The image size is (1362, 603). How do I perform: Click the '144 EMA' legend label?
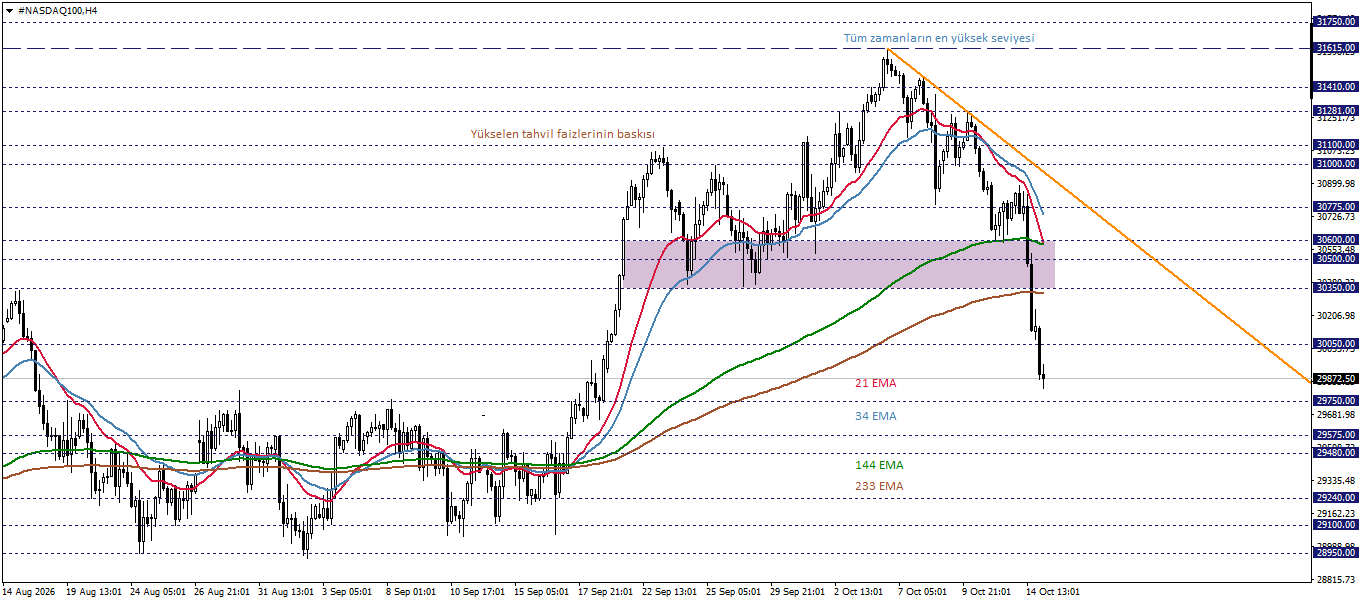tap(878, 465)
